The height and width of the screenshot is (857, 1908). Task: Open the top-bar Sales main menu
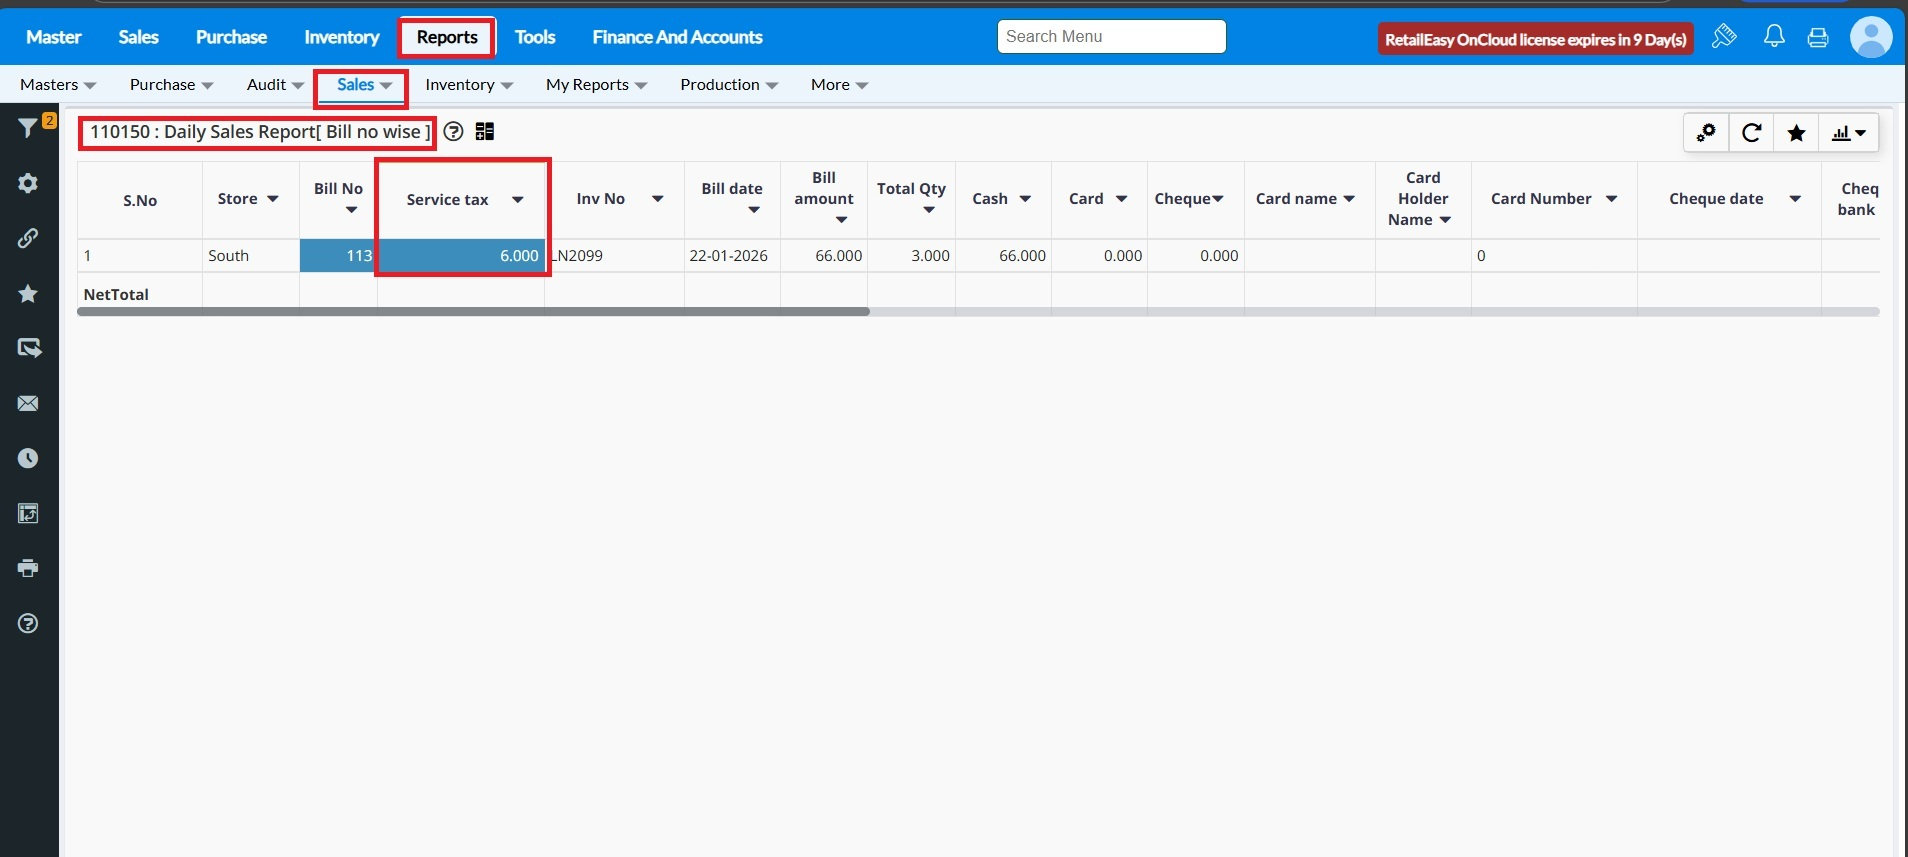point(138,37)
